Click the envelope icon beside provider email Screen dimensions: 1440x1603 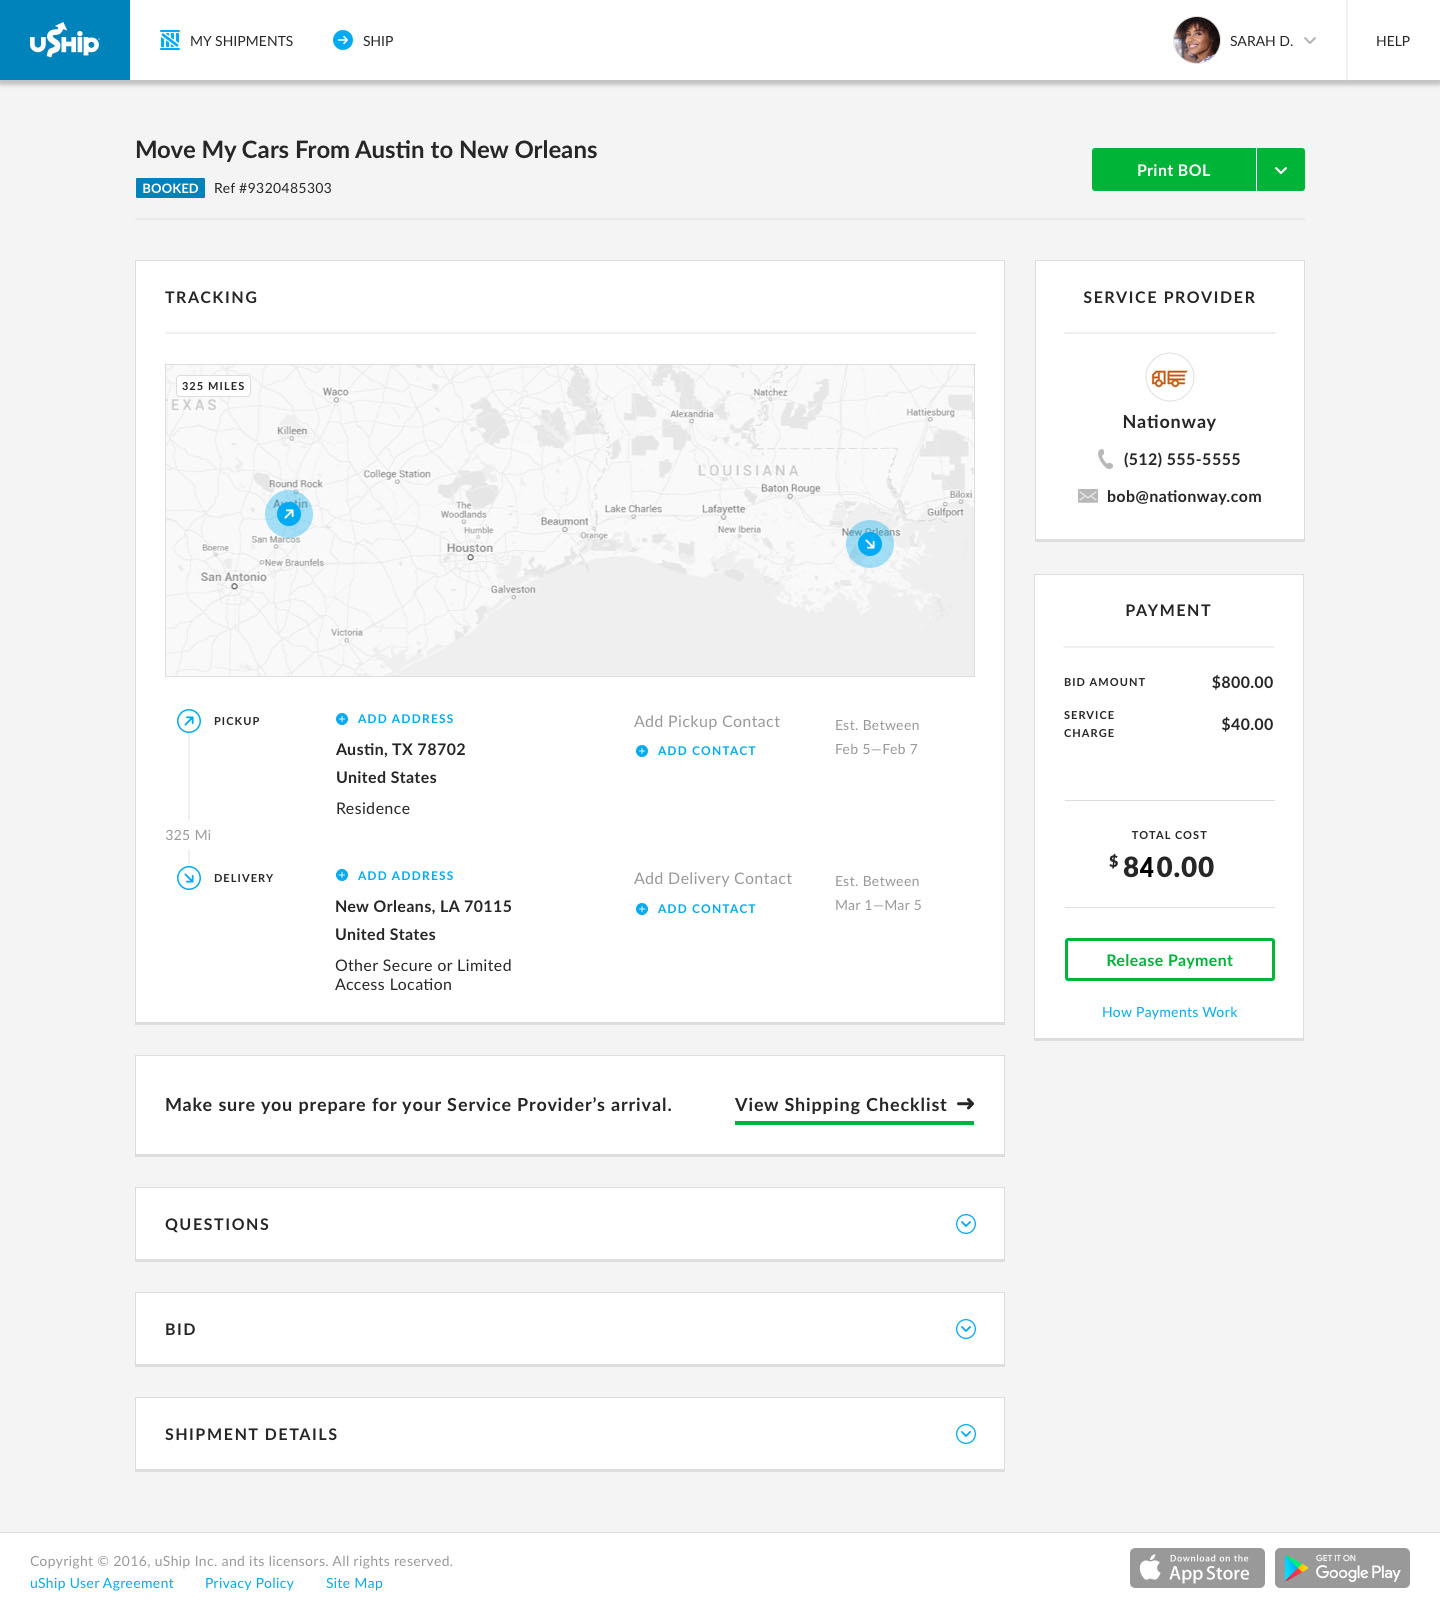click(1088, 496)
